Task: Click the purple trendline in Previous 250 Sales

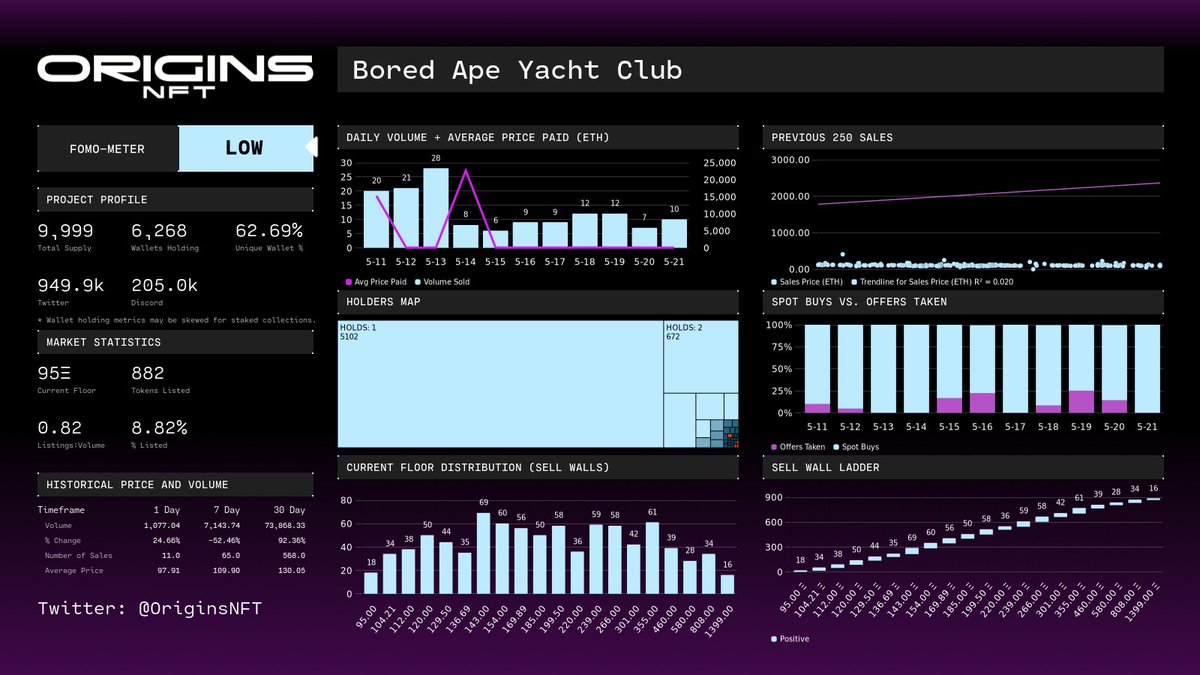Action: [x=988, y=193]
